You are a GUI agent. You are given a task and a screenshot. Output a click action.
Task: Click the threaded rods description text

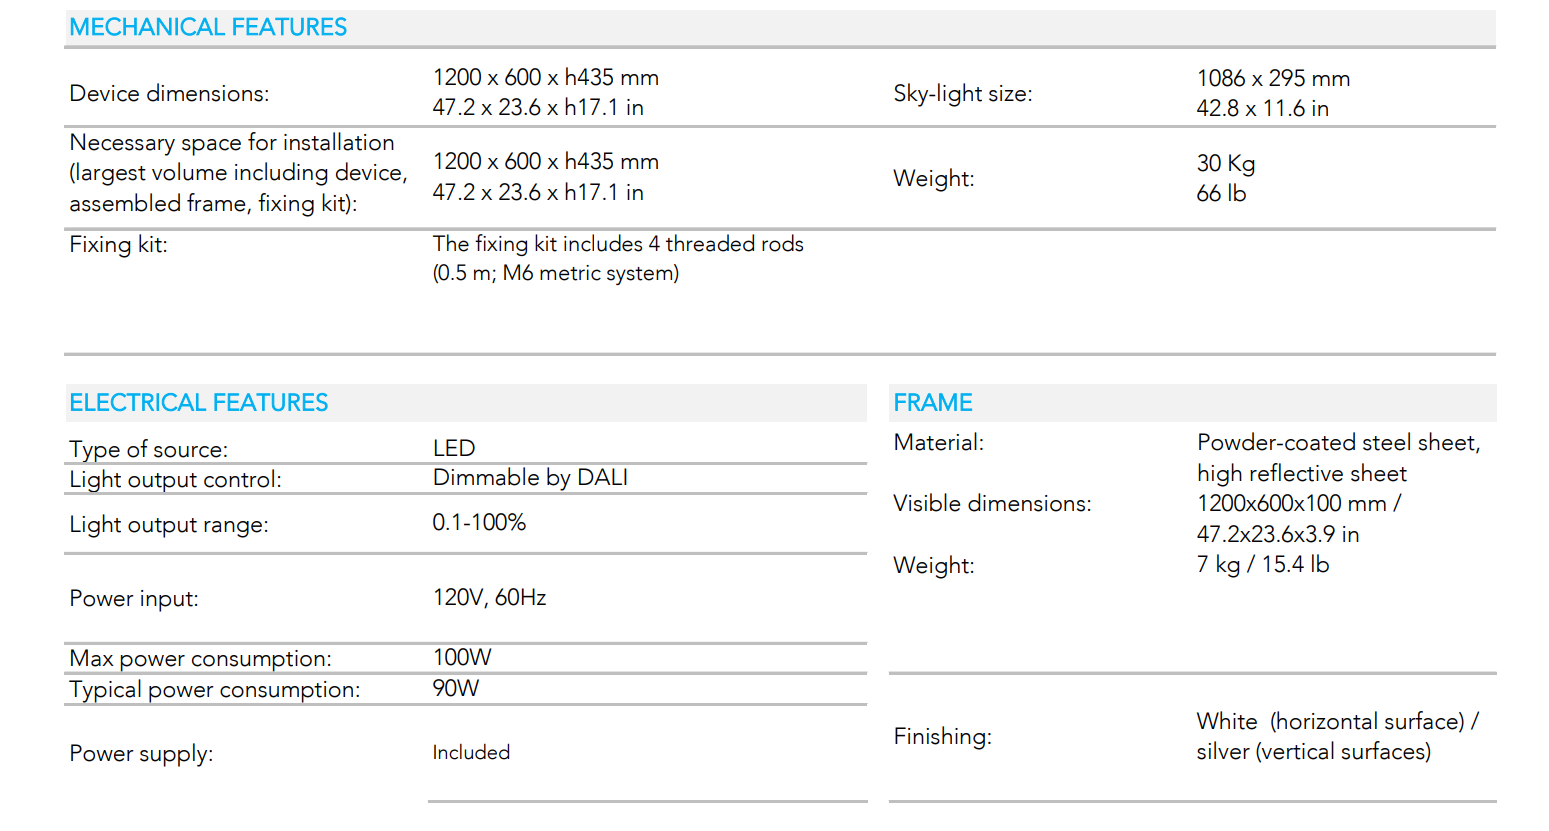617,244
